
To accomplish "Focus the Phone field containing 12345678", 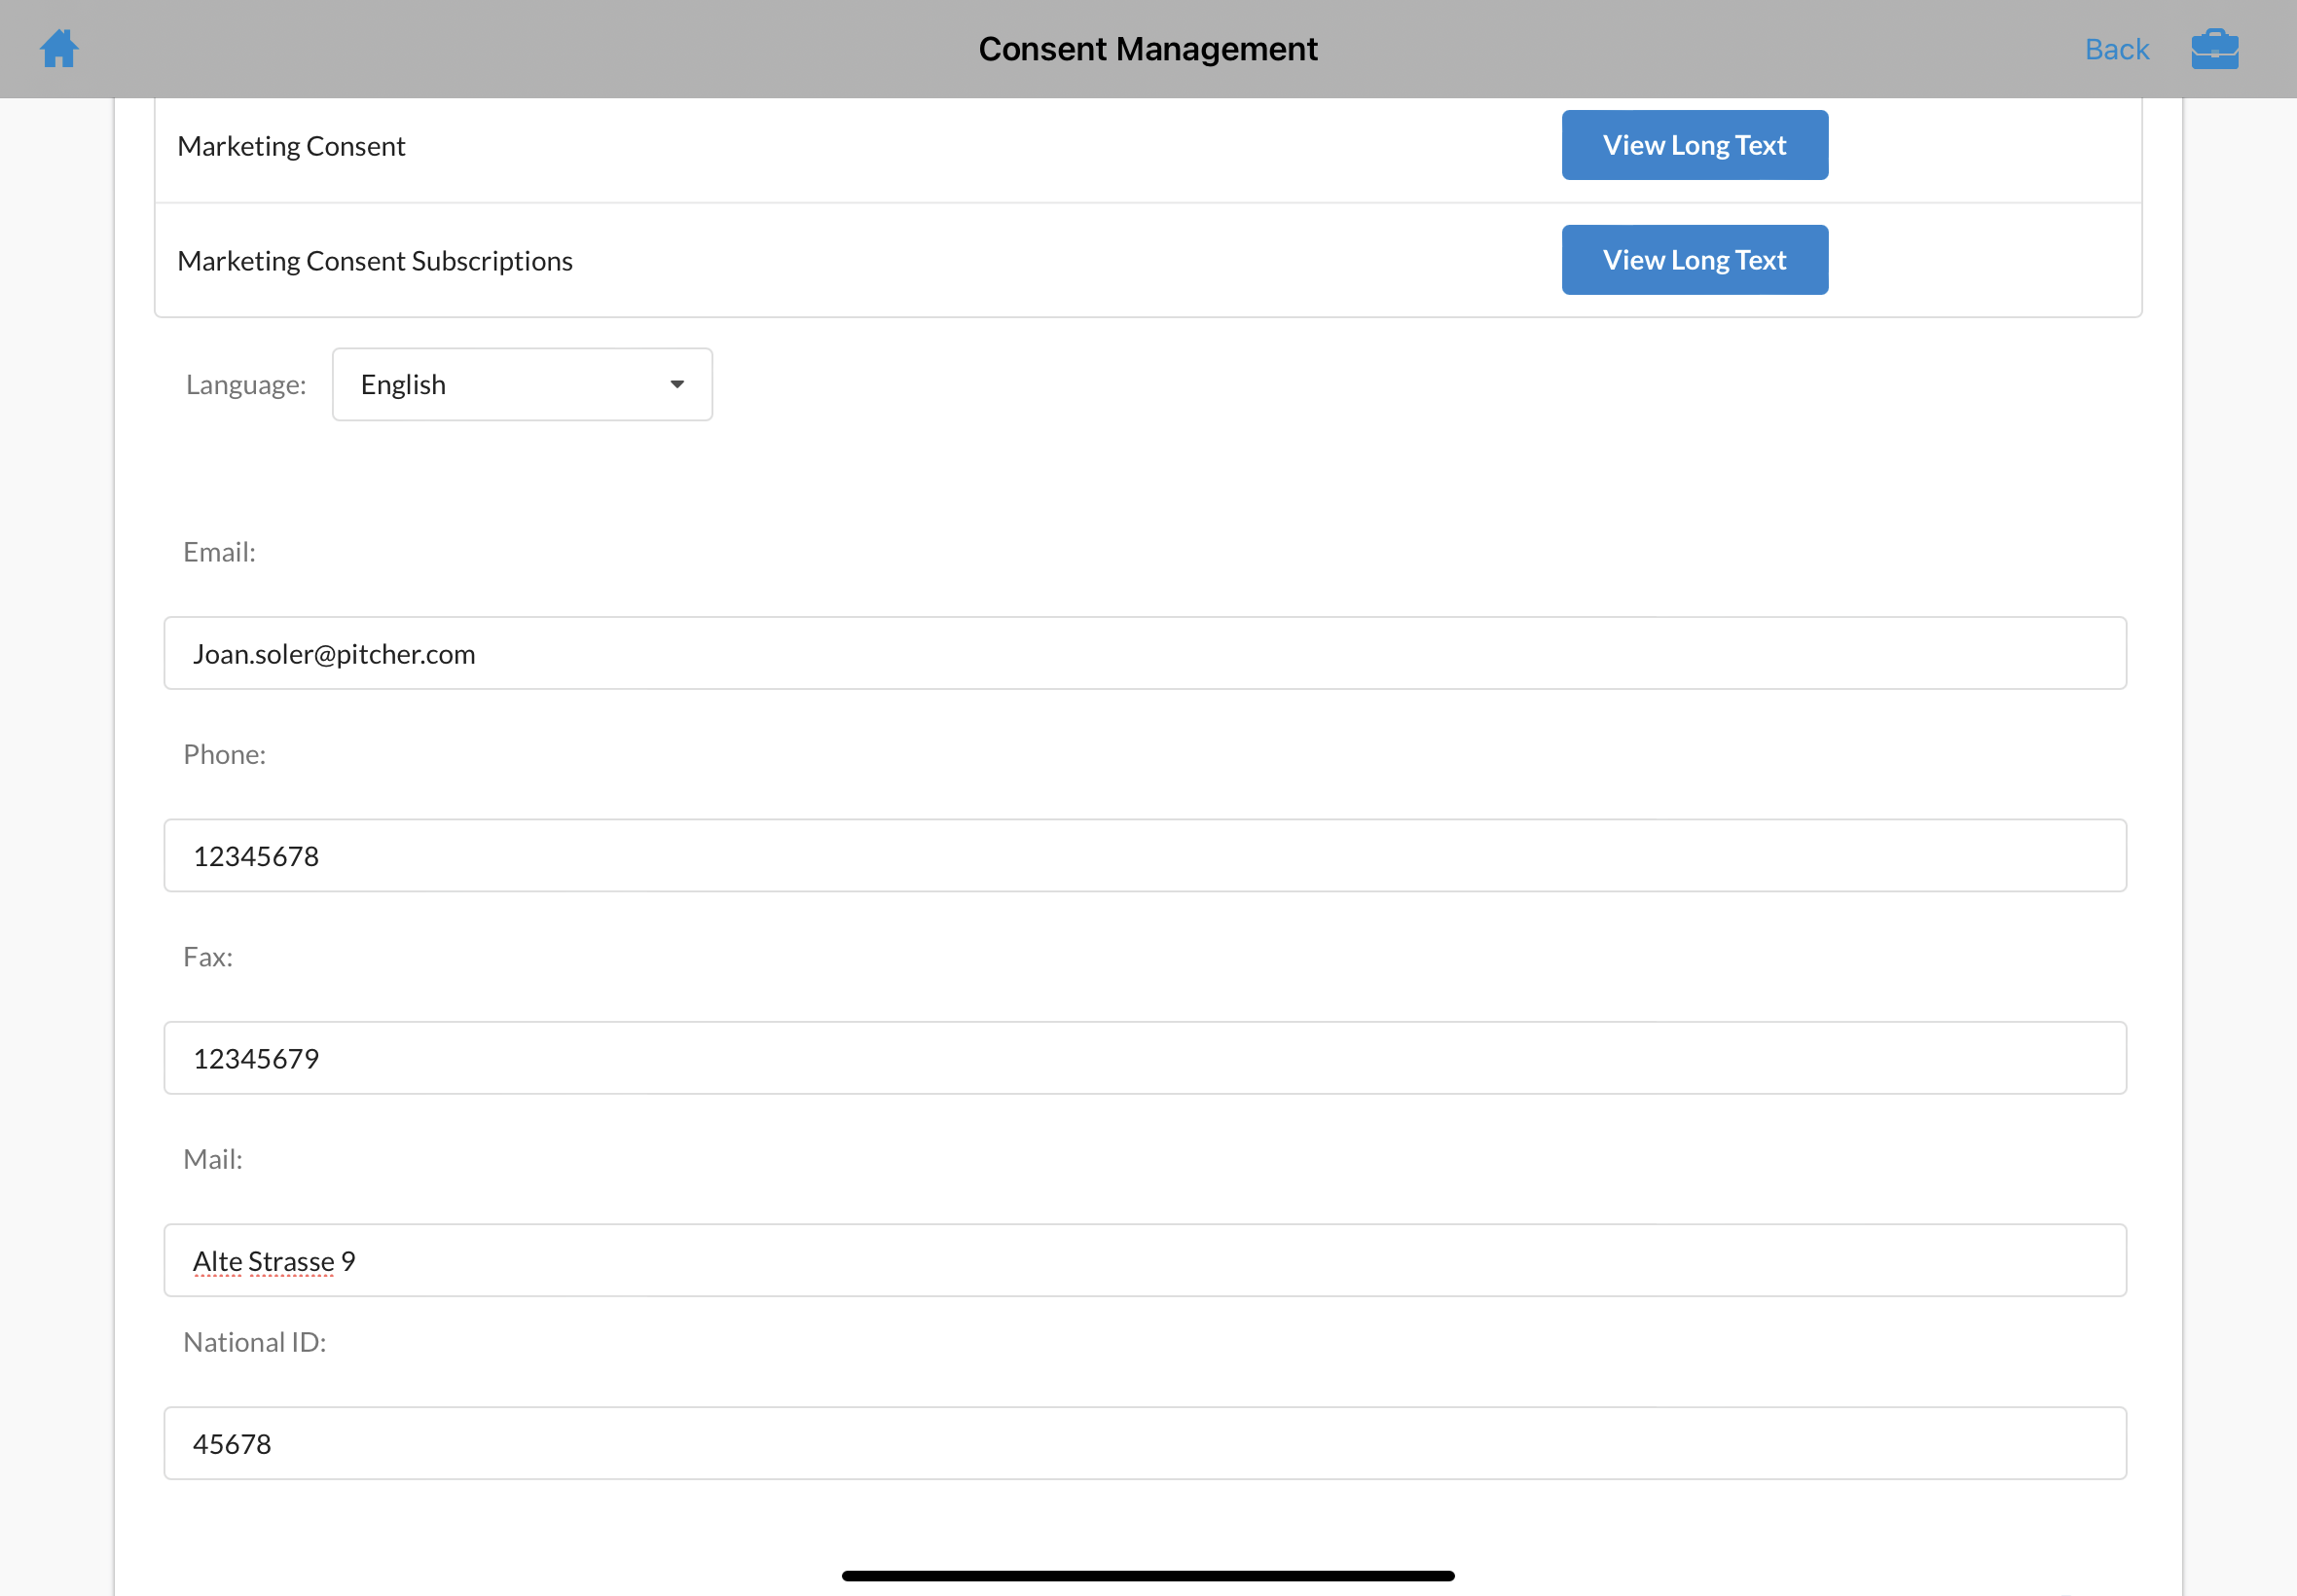I will point(1144,856).
